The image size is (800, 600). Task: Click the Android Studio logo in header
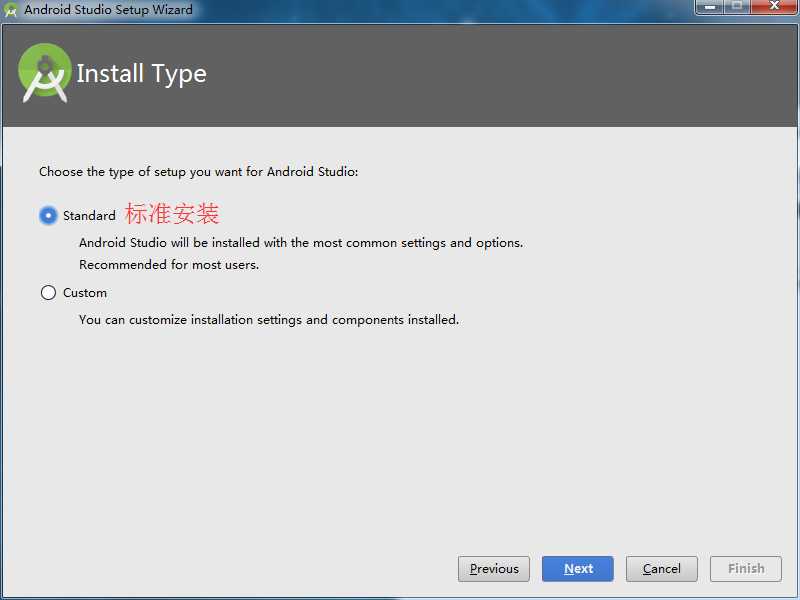point(45,73)
